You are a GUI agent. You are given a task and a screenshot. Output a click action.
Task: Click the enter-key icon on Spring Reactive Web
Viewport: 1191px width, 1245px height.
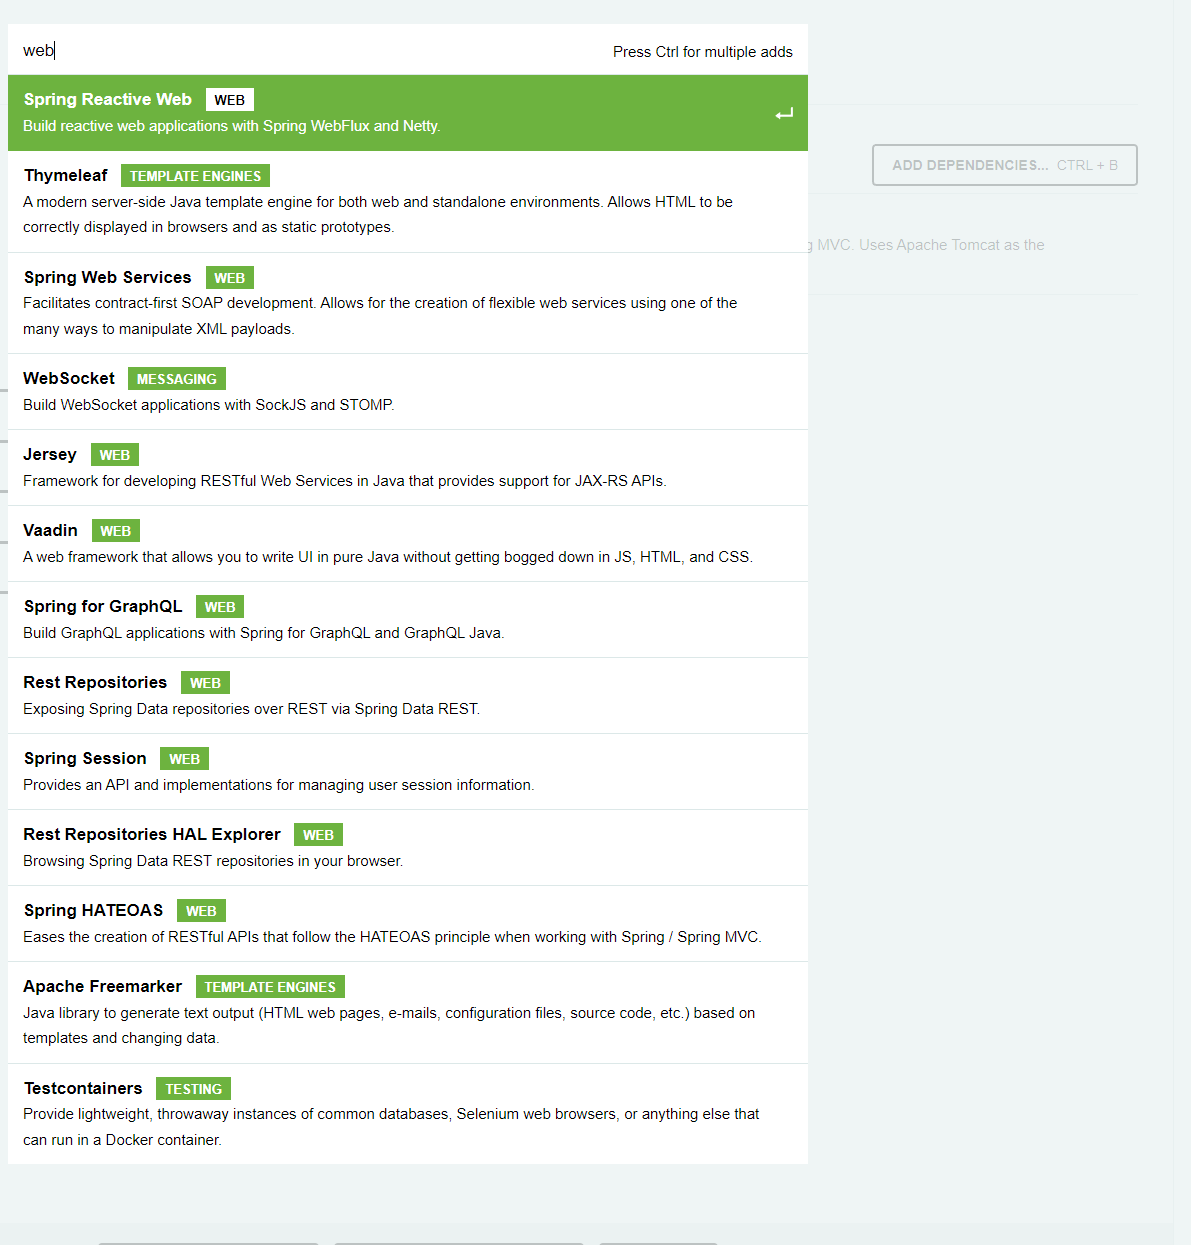(784, 114)
